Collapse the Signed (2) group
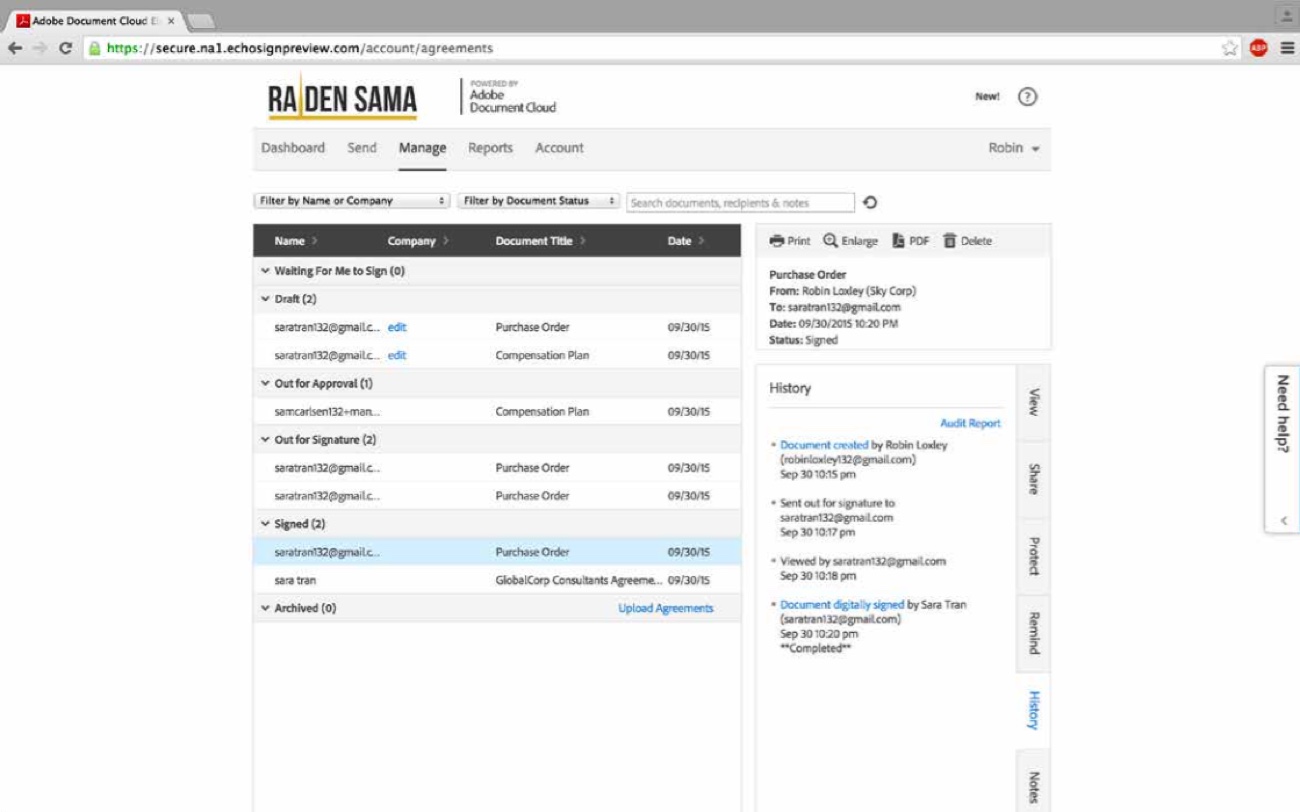1300x812 pixels. (x=265, y=524)
